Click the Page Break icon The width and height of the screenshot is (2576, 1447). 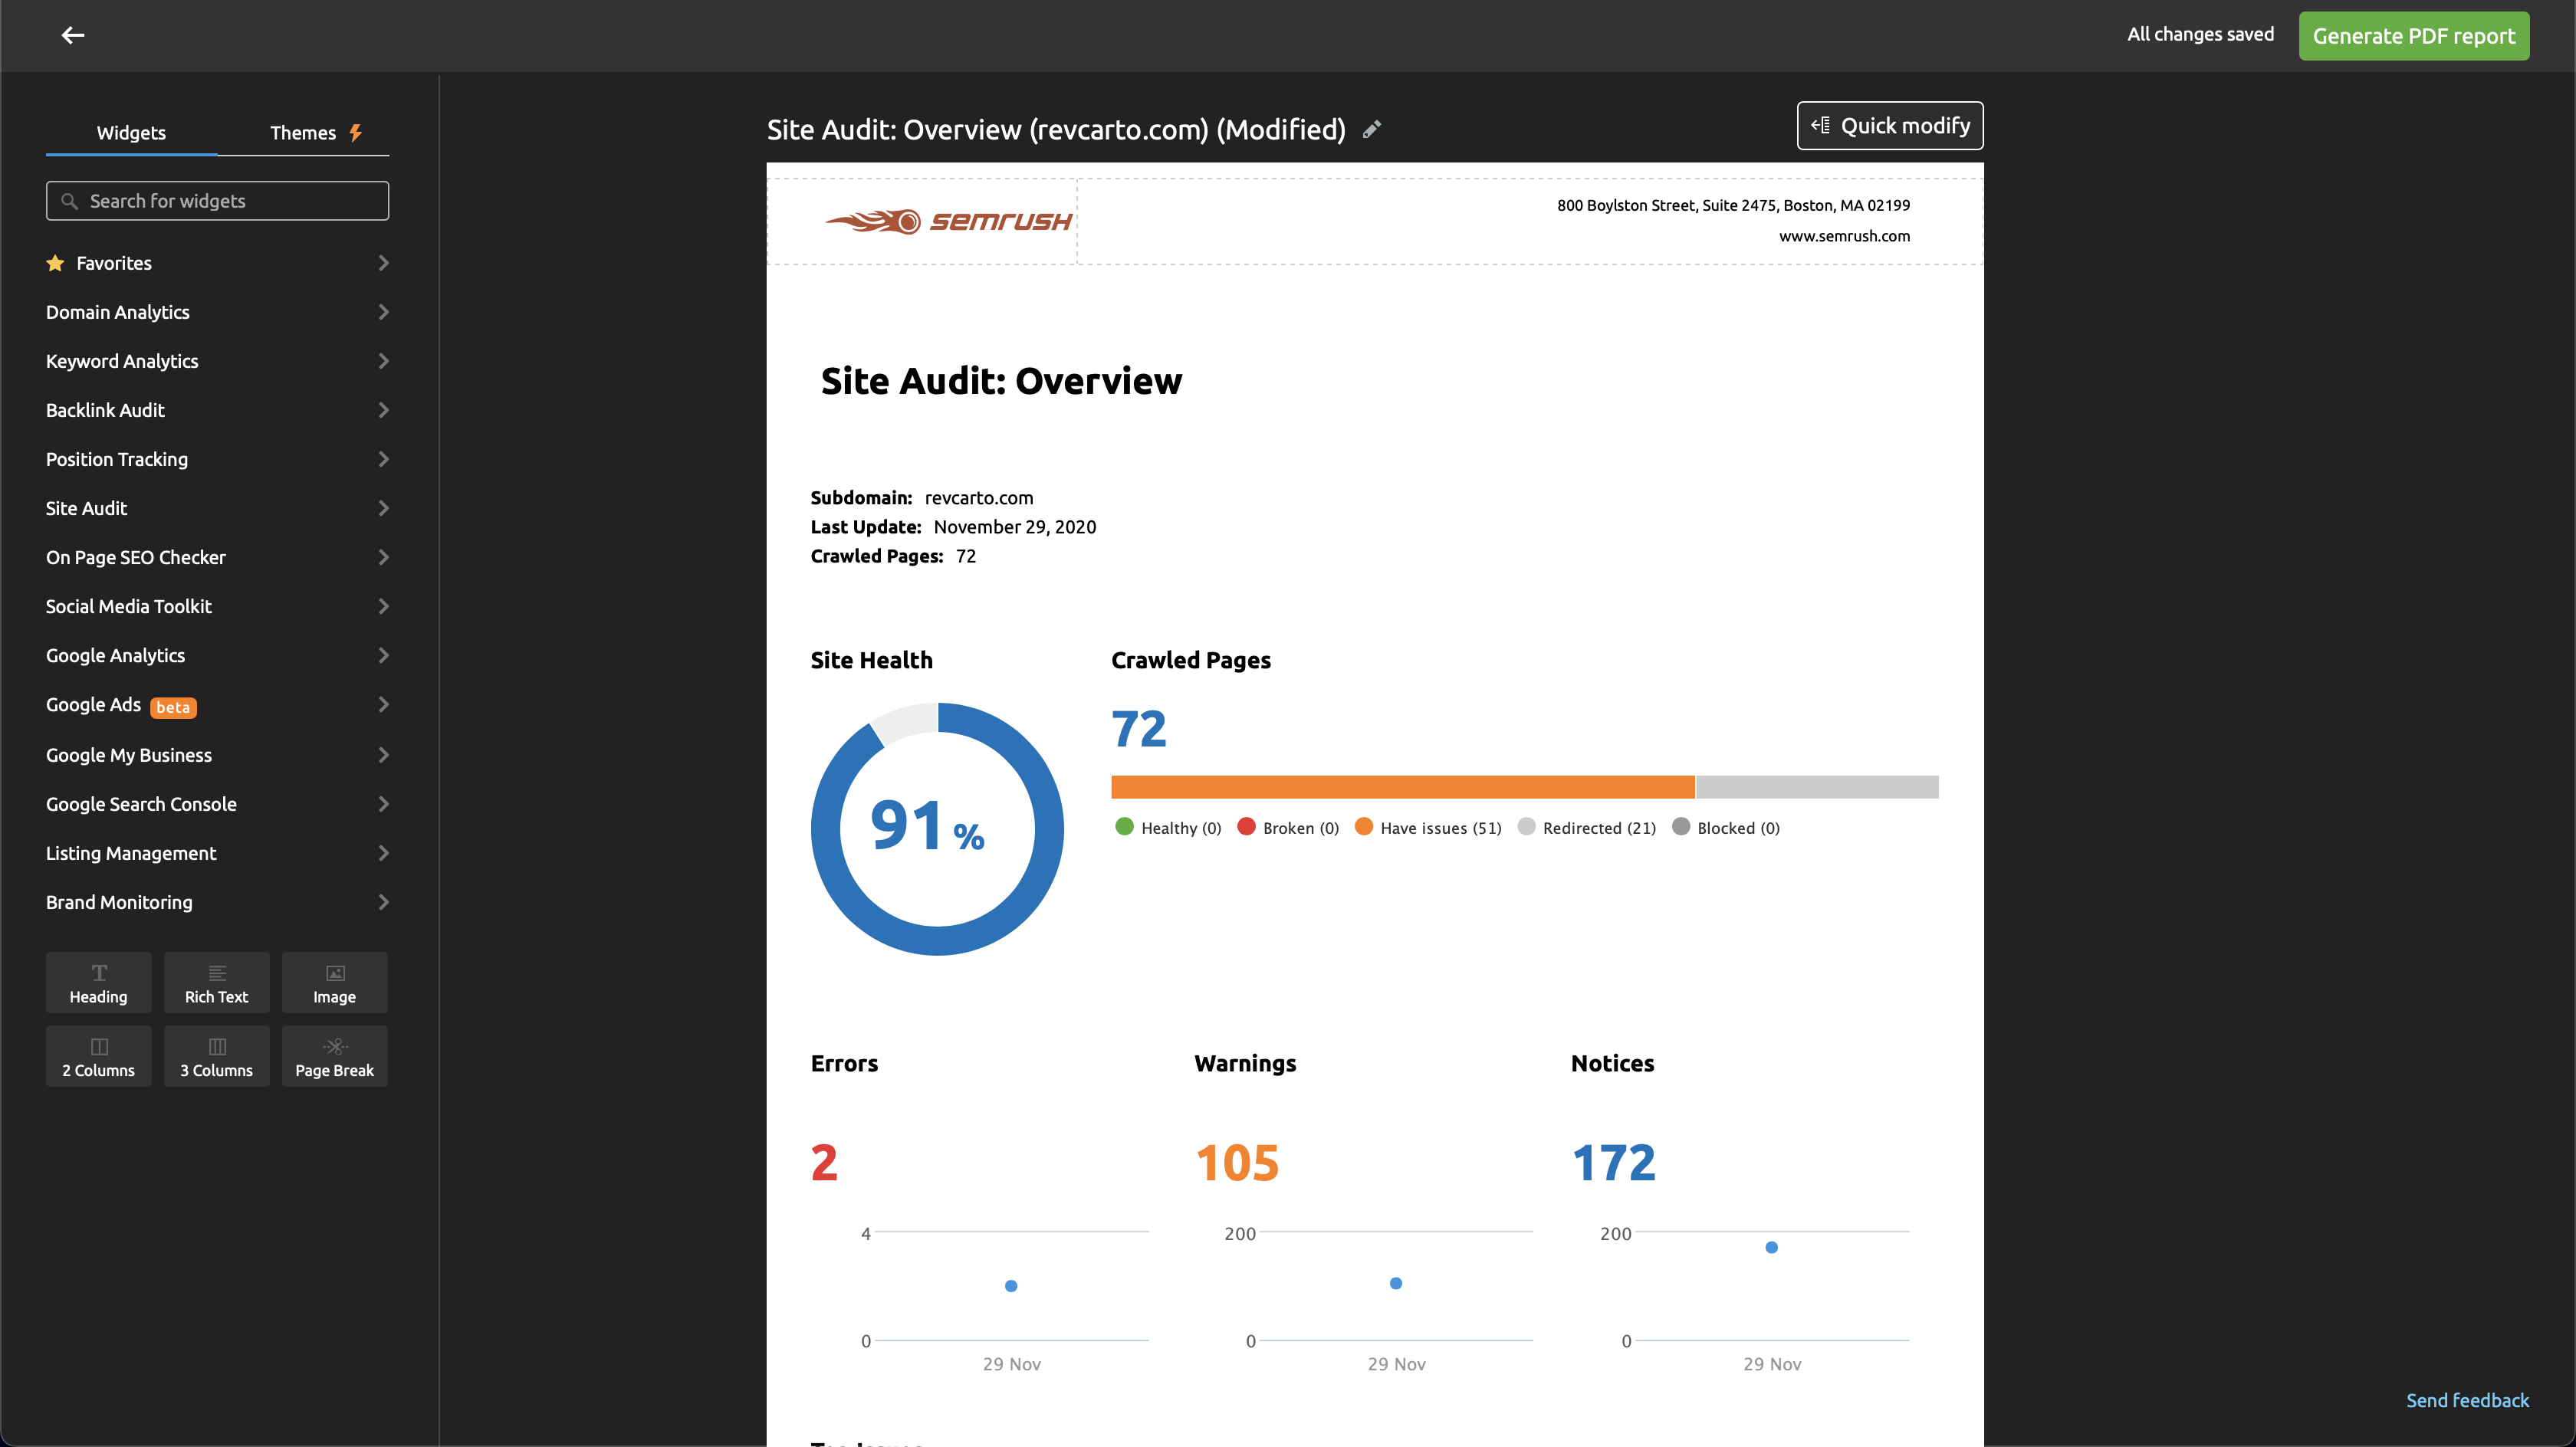click(x=334, y=1056)
